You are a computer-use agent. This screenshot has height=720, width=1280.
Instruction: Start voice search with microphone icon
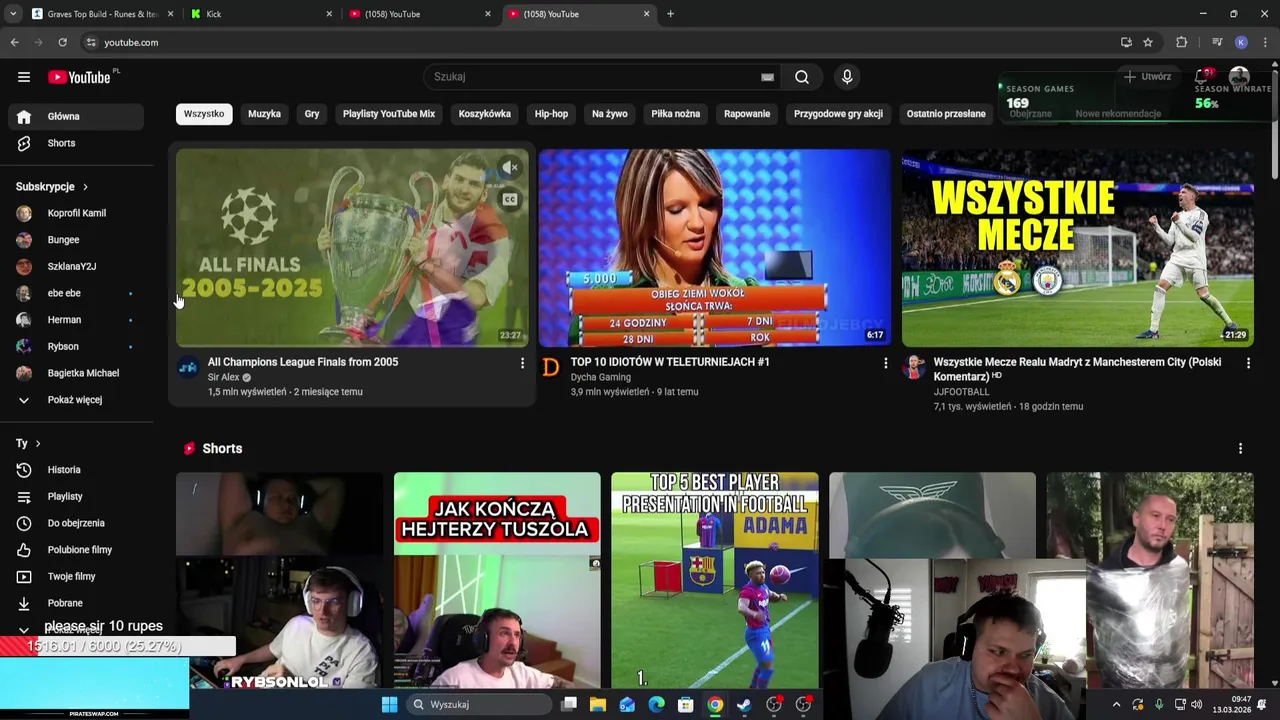click(847, 77)
